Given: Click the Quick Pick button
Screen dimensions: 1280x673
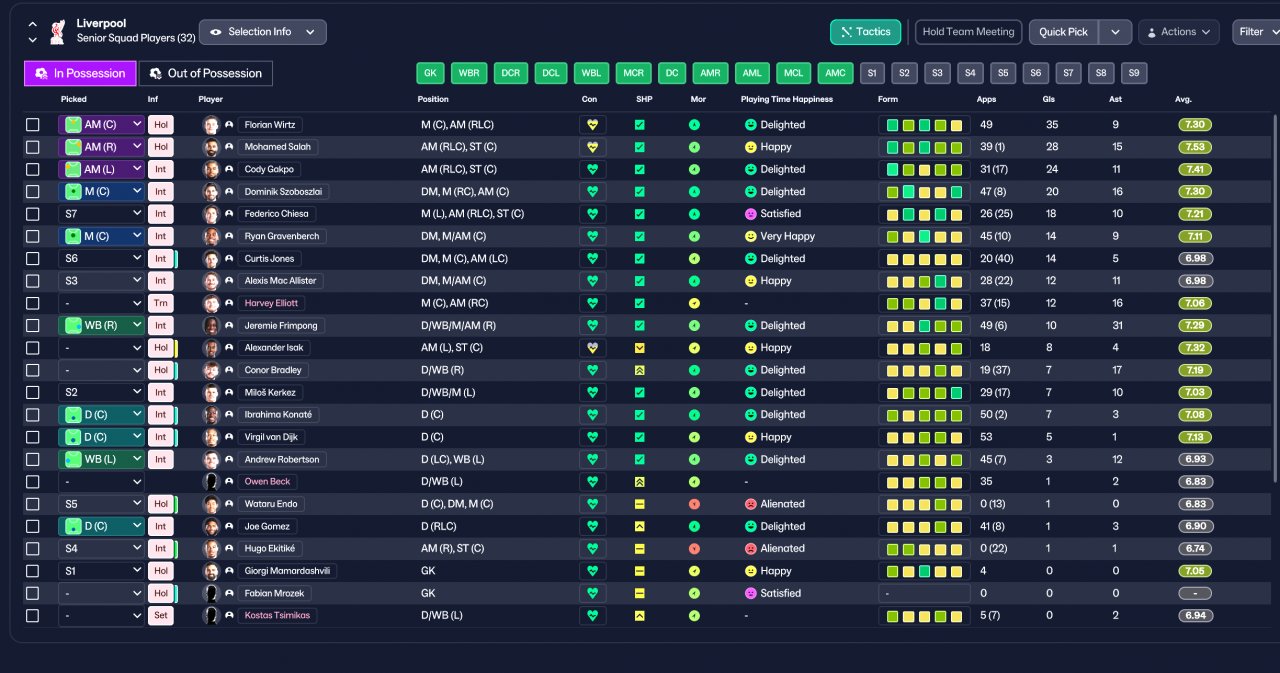Looking at the screenshot, I should click(1064, 32).
